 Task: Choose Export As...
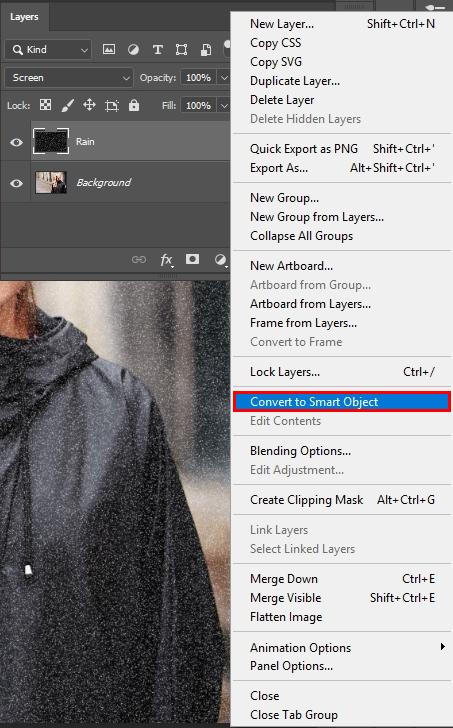tap(279, 168)
